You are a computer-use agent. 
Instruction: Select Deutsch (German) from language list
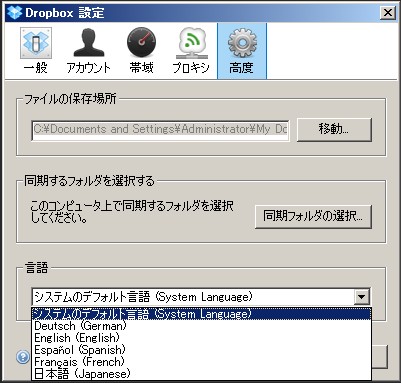point(201,326)
